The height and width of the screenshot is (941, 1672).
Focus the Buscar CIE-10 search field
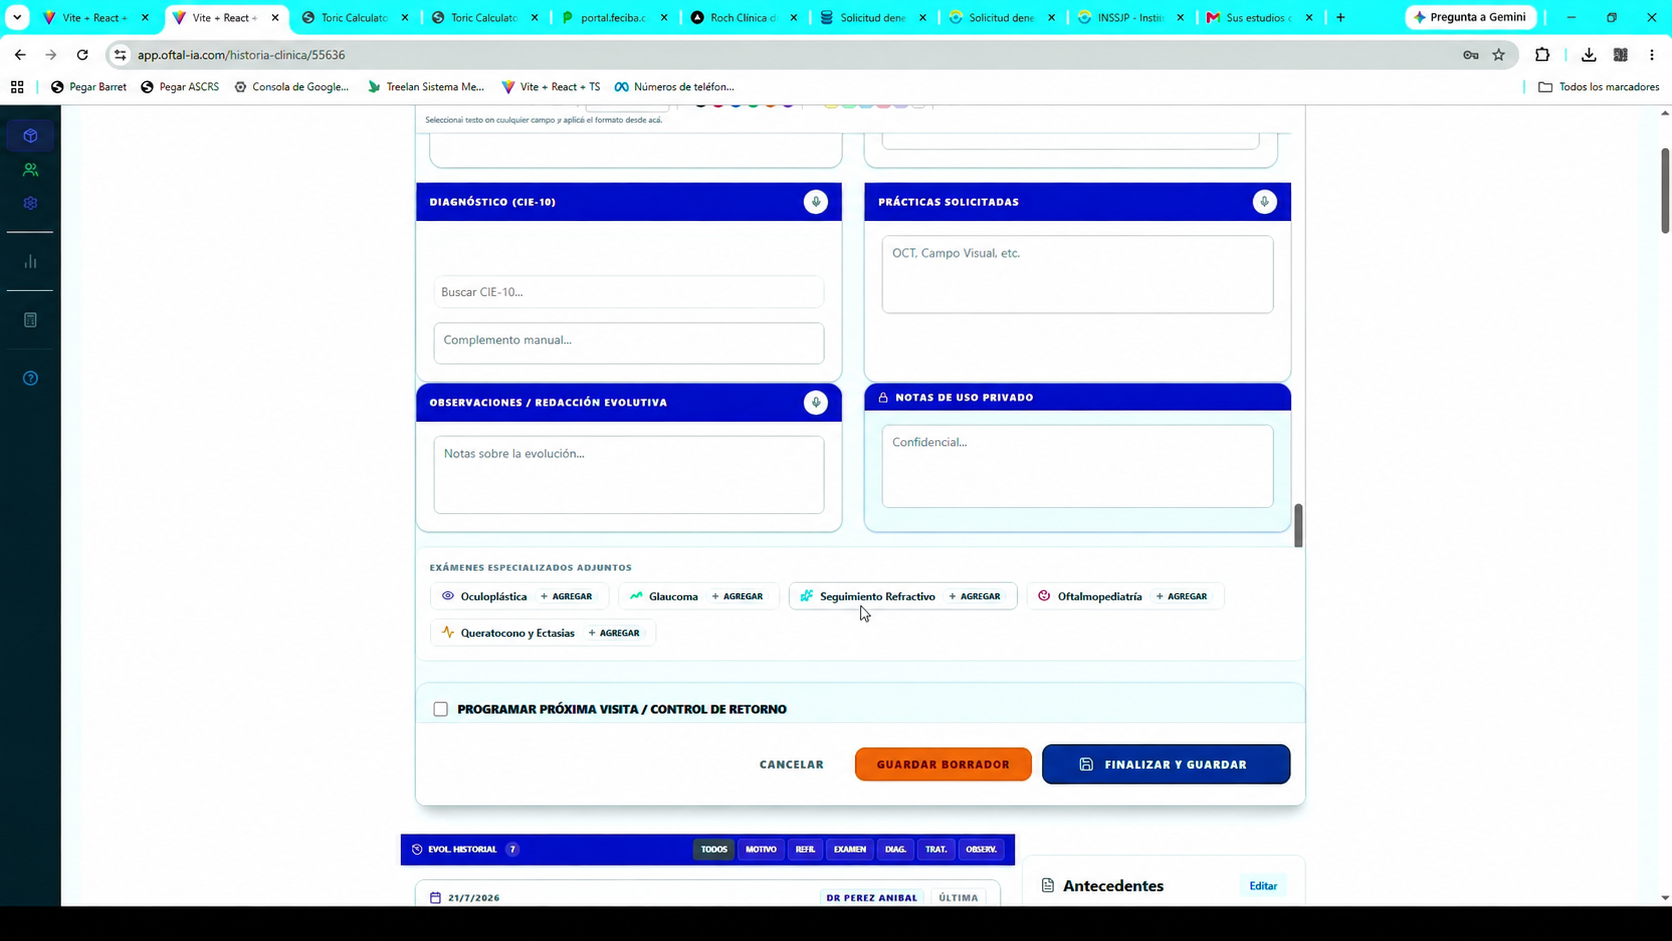tap(629, 292)
